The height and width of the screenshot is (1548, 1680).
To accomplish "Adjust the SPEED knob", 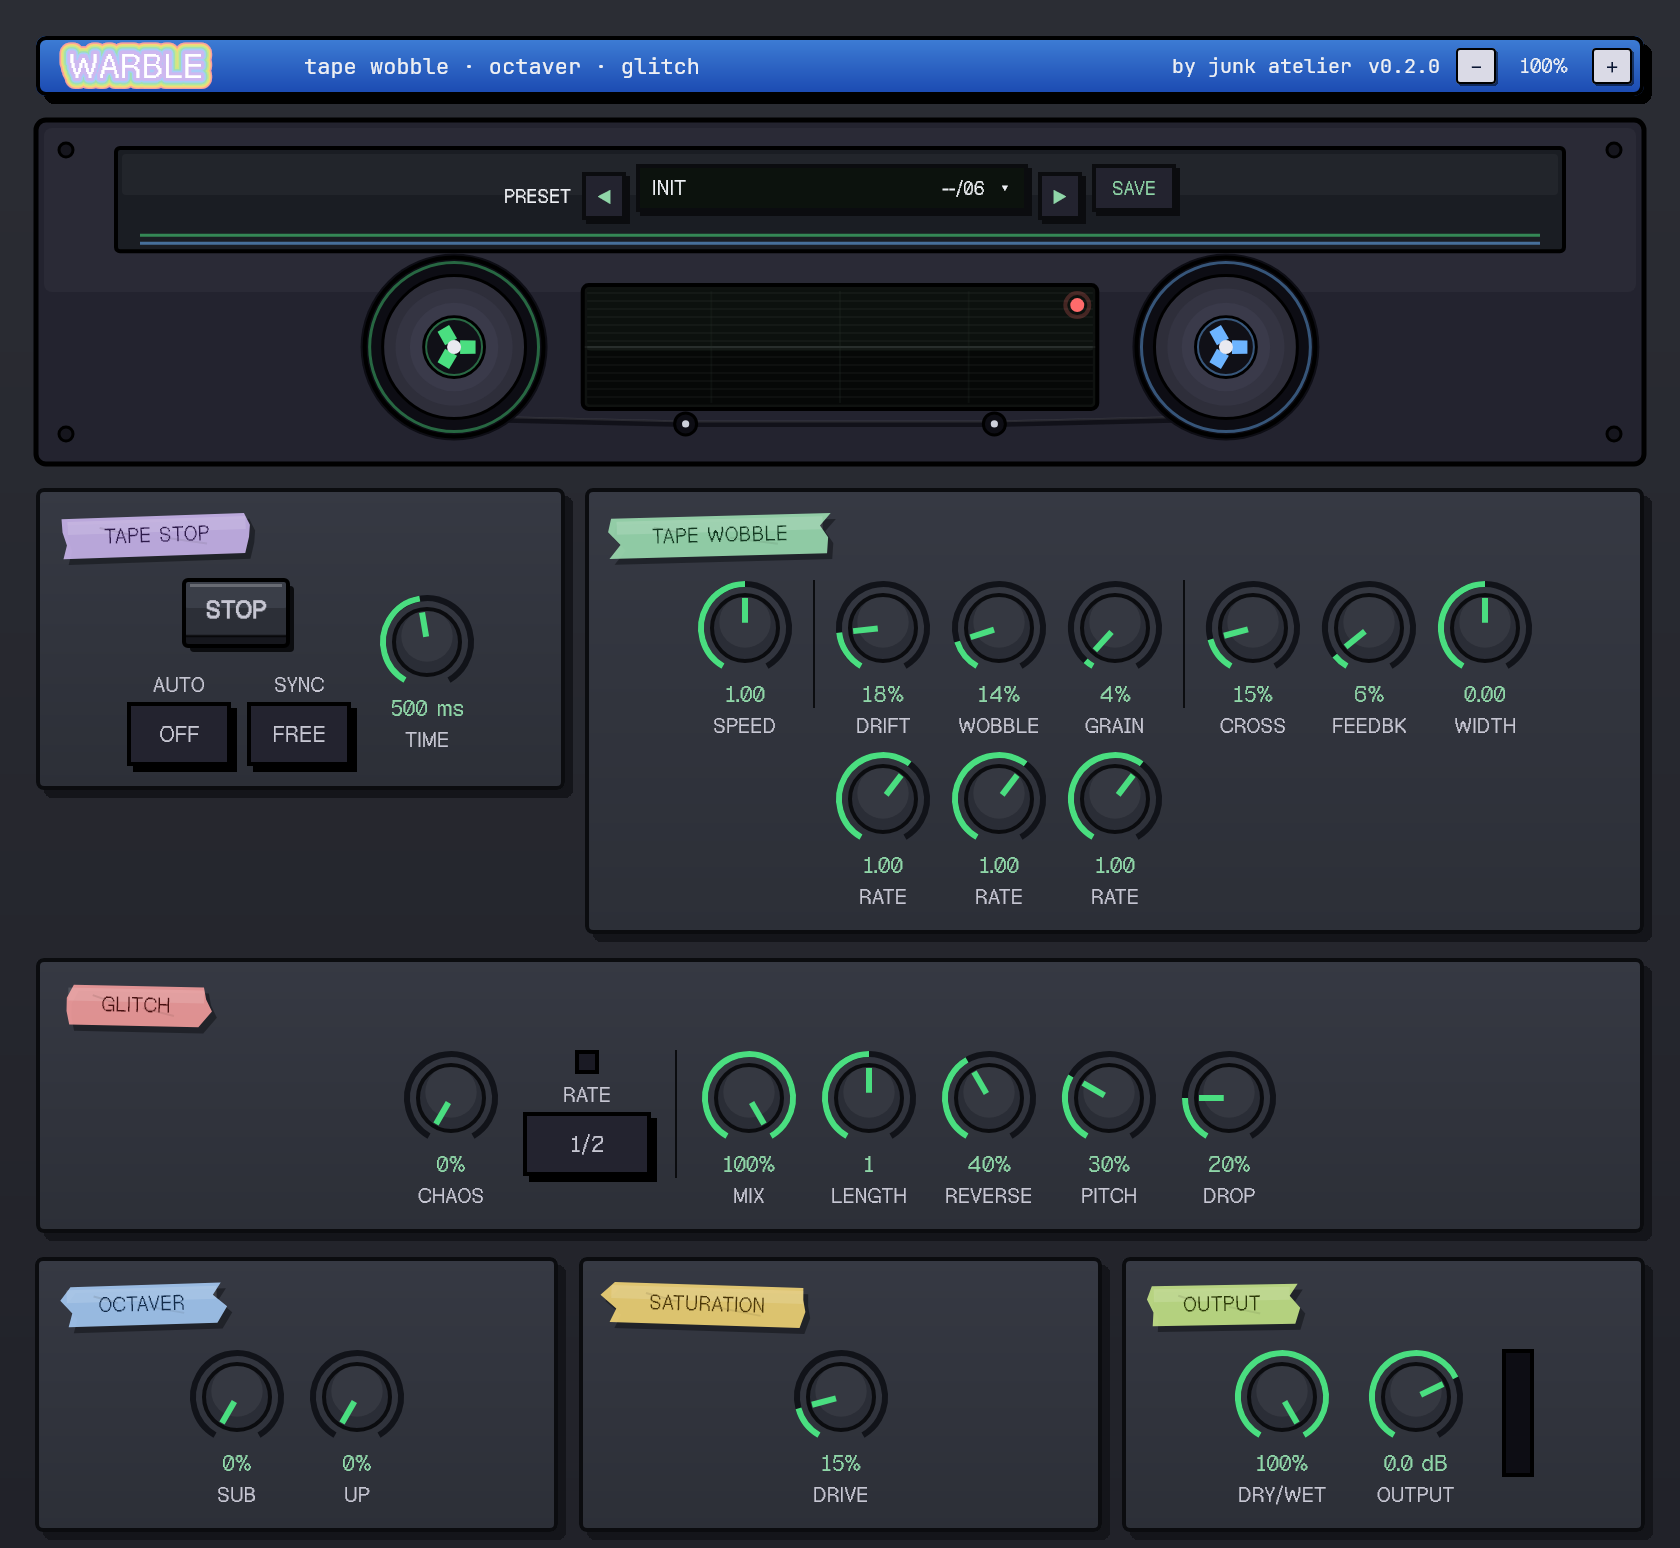I will coord(745,628).
